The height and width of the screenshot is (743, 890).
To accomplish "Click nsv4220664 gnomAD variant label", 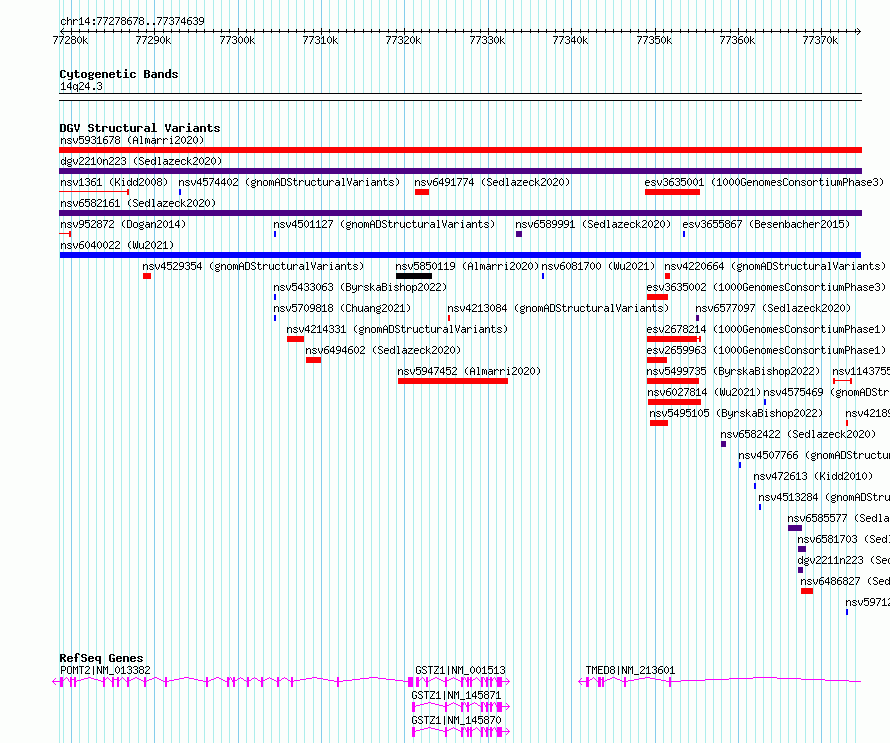I will (x=775, y=266).
